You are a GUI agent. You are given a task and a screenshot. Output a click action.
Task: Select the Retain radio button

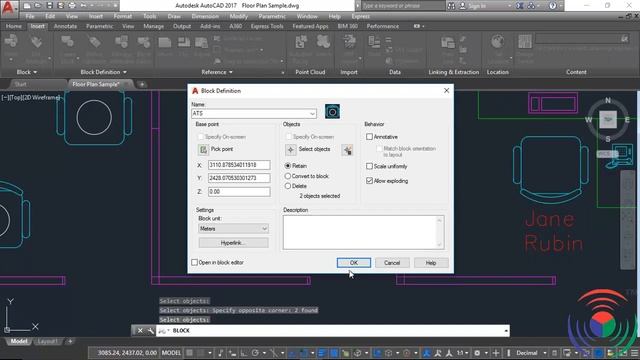point(288,166)
